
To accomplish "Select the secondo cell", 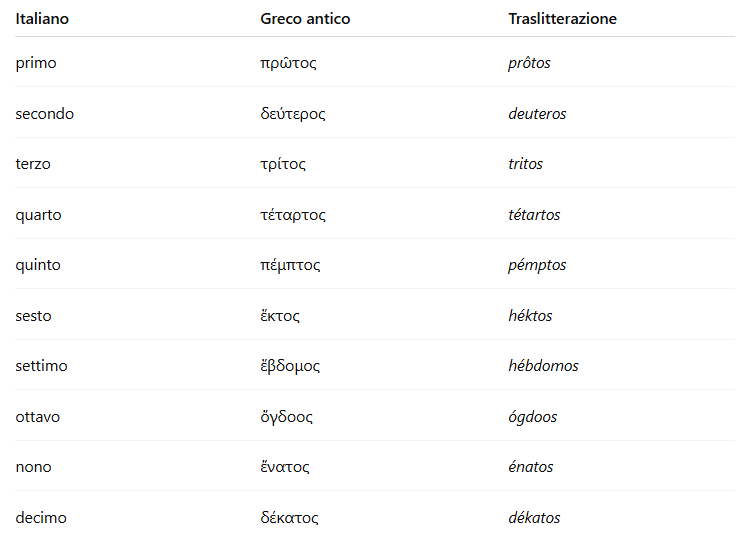I will pos(45,114).
